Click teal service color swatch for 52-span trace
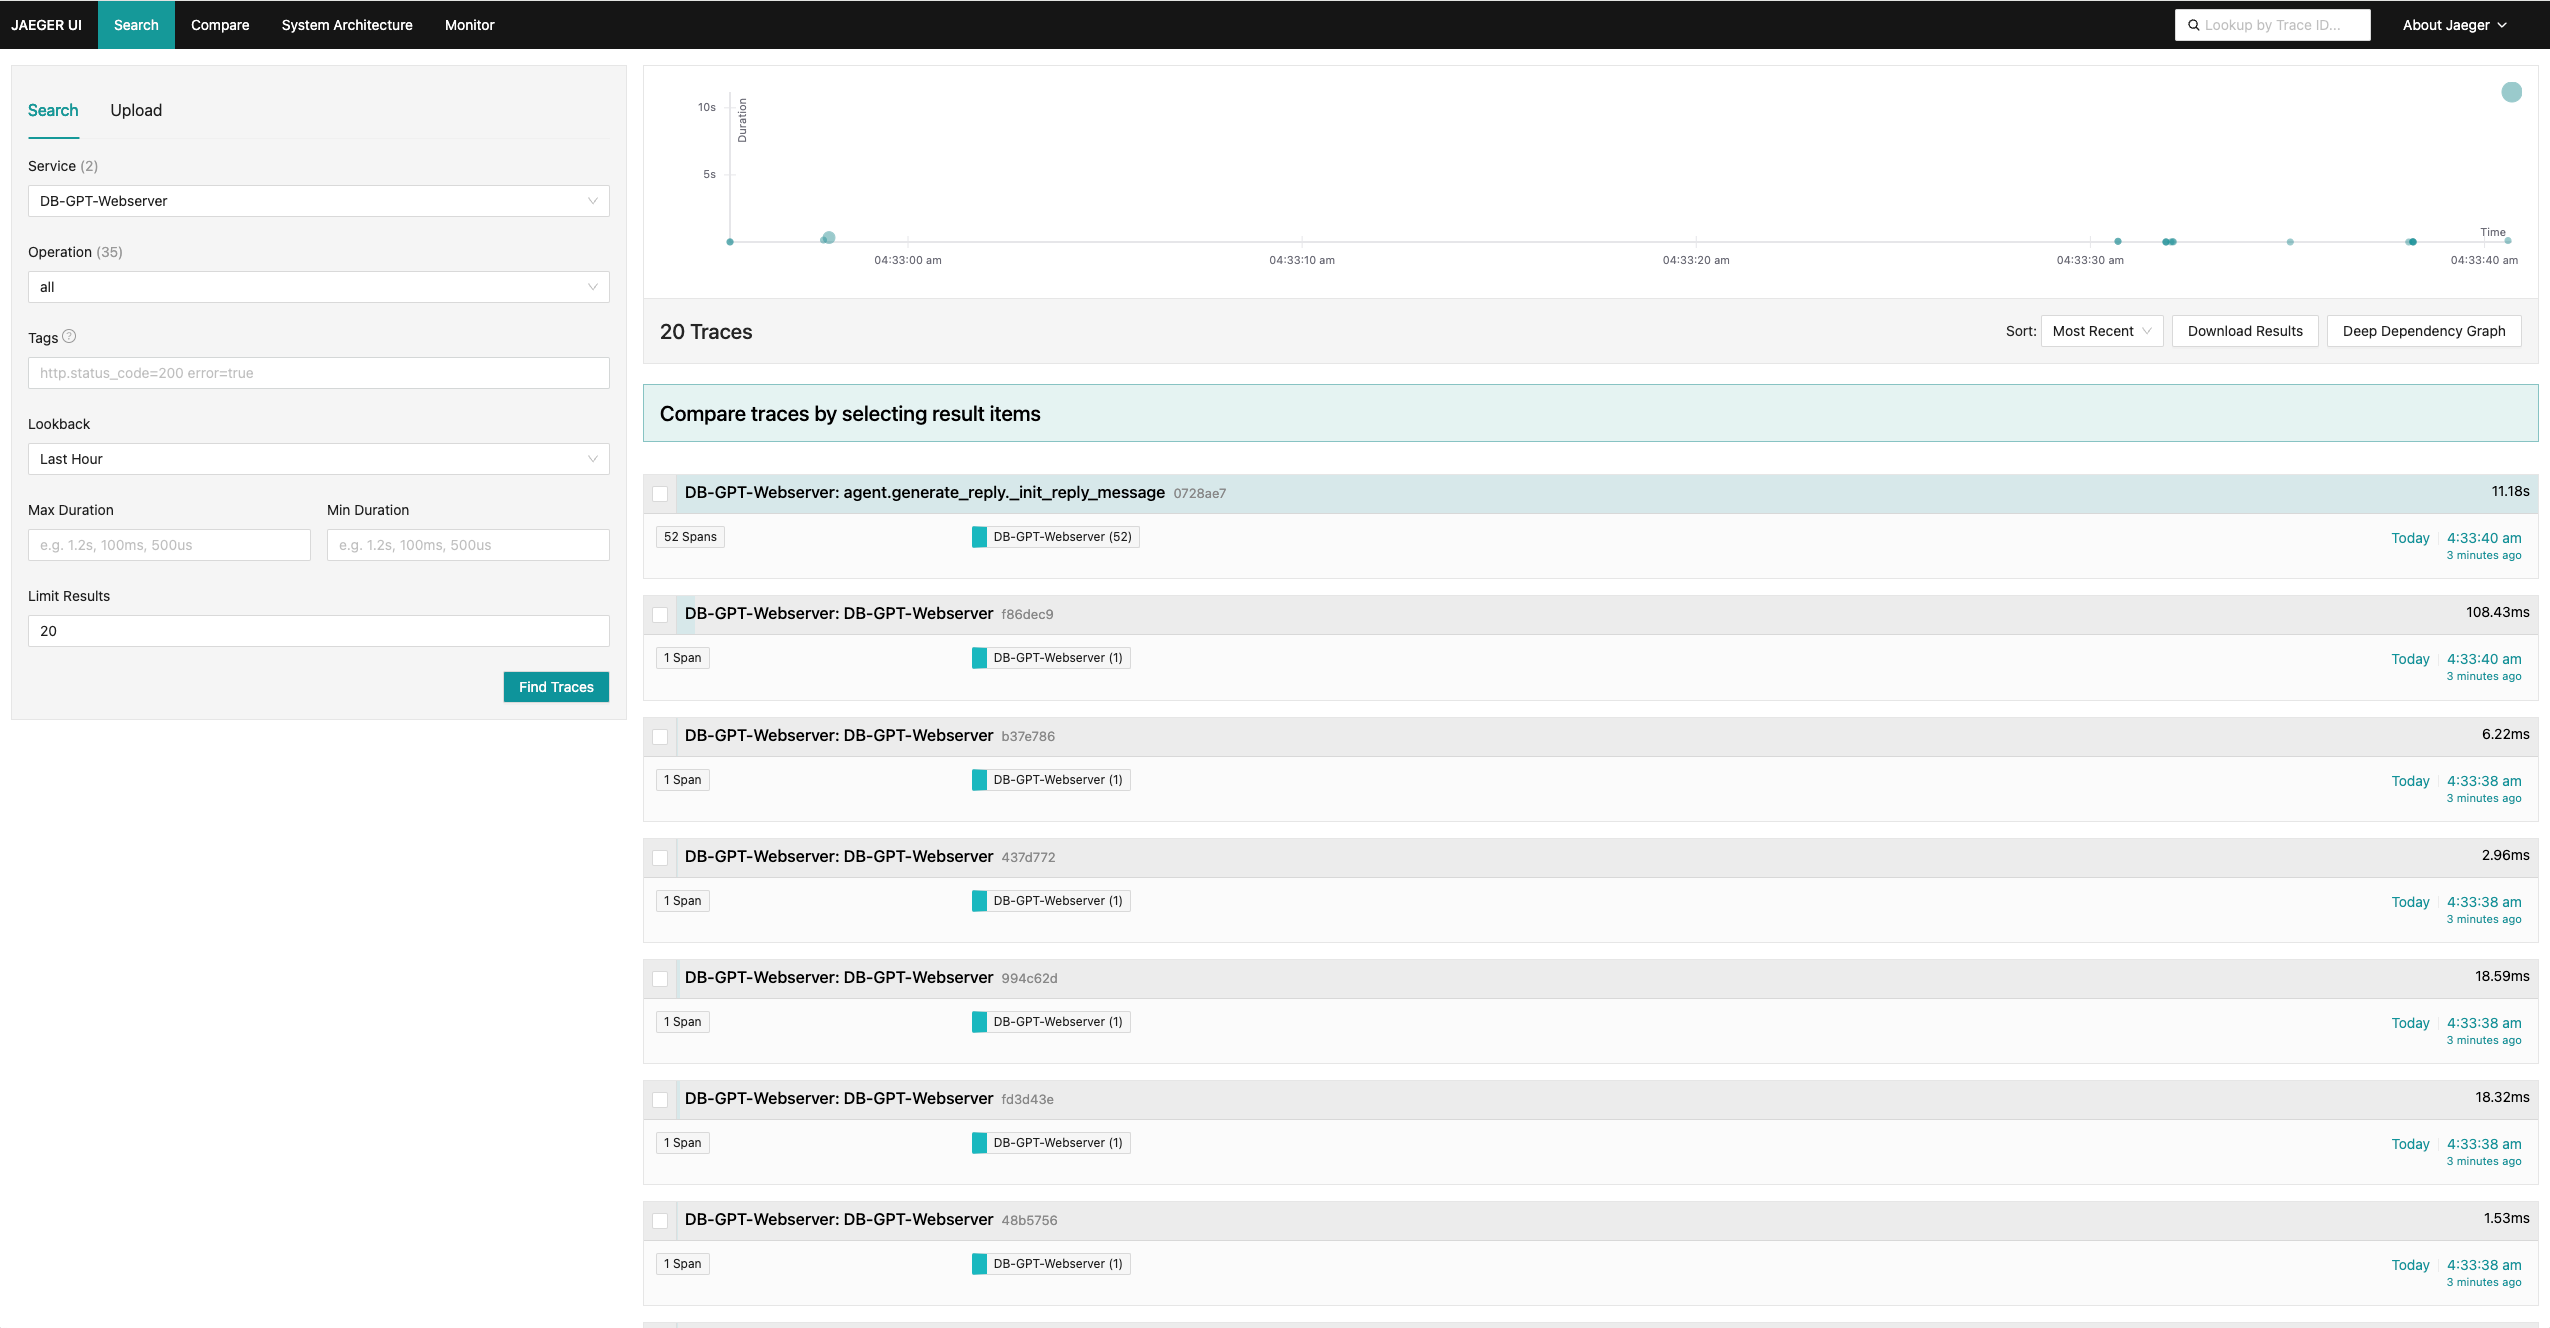The height and width of the screenshot is (1328, 2550). 979,537
